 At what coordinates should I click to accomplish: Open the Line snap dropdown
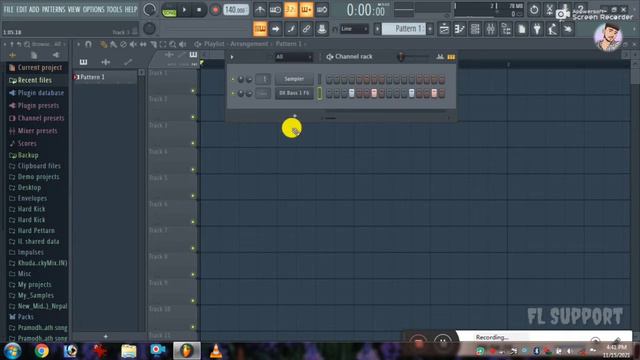pos(354,29)
